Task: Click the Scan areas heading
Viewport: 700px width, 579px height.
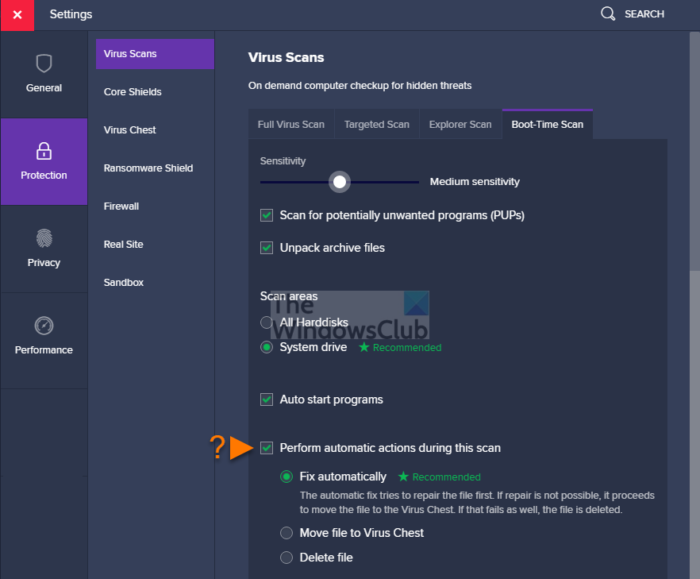Action: (289, 296)
